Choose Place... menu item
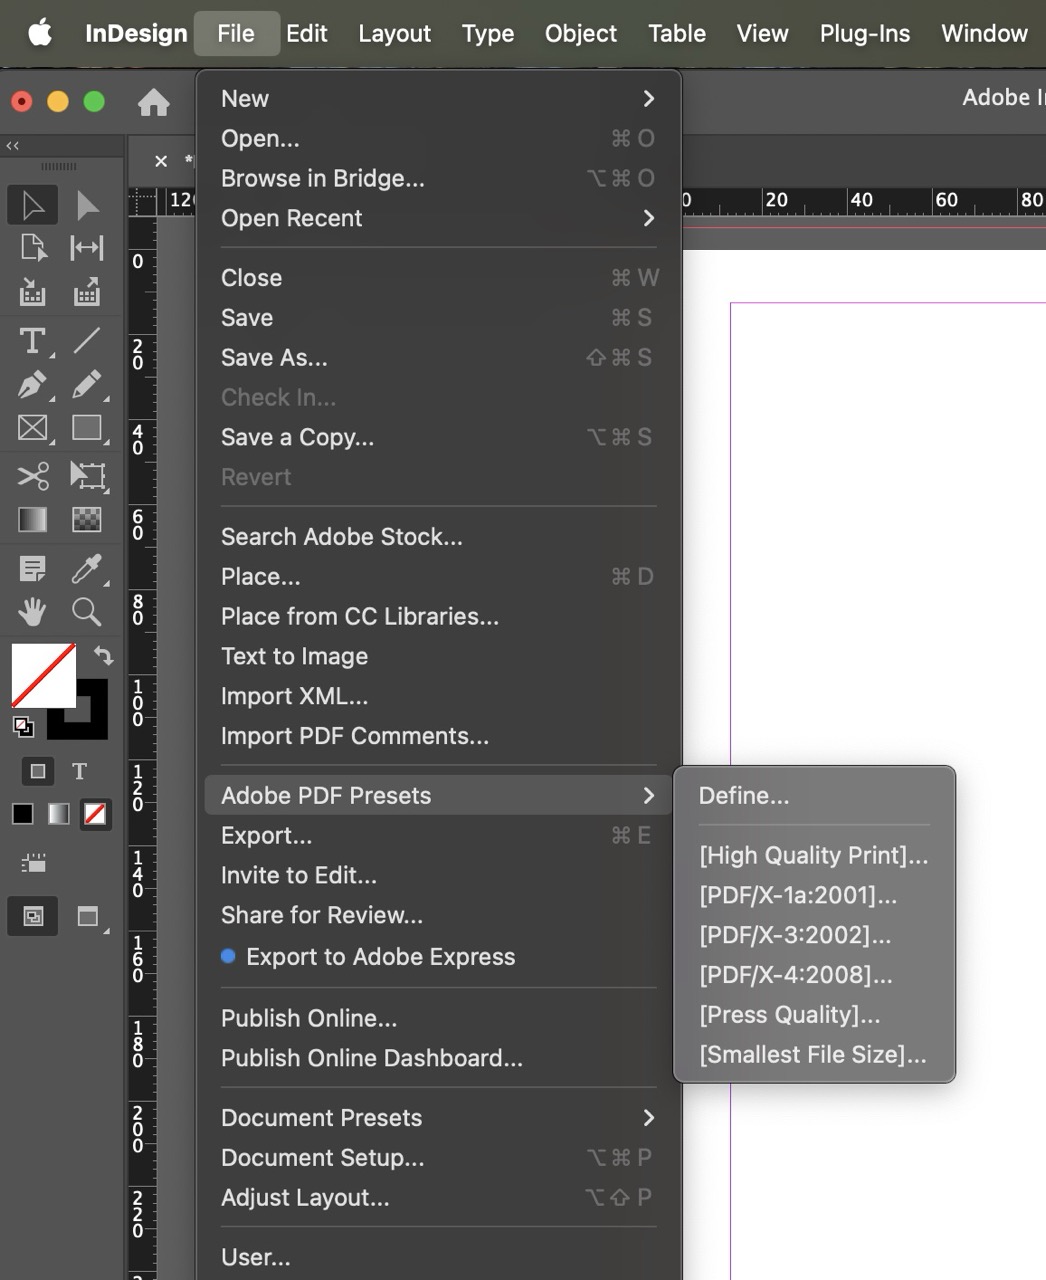 click(x=438, y=576)
